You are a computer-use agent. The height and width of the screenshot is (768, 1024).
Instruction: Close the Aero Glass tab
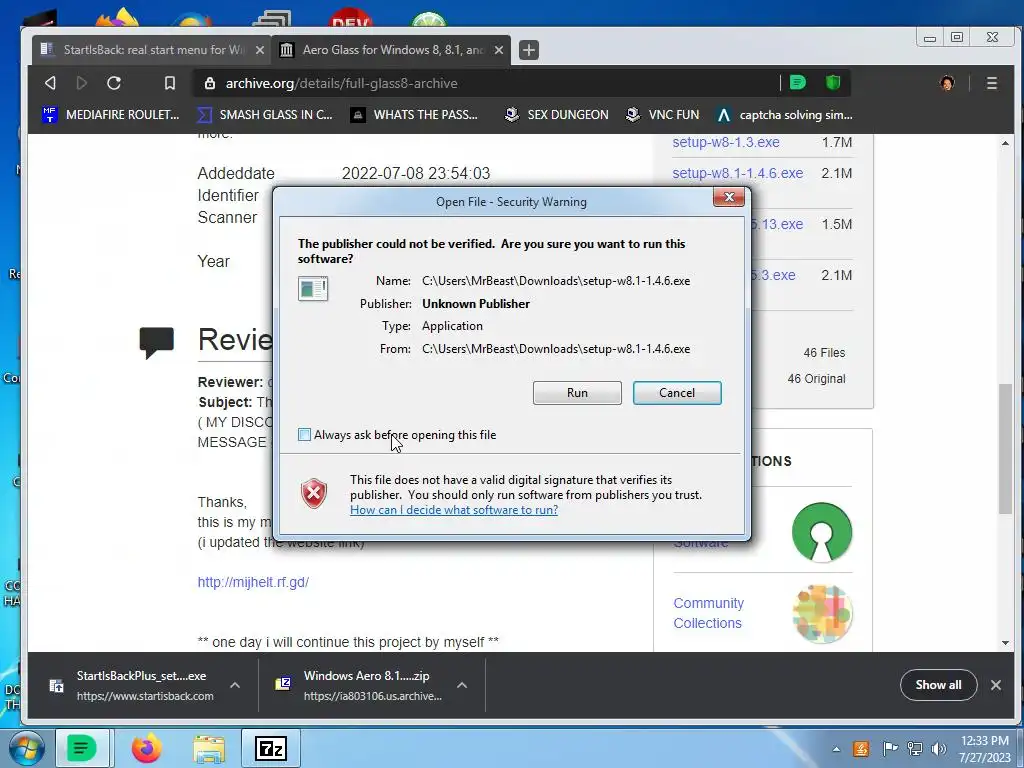[499, 50]
